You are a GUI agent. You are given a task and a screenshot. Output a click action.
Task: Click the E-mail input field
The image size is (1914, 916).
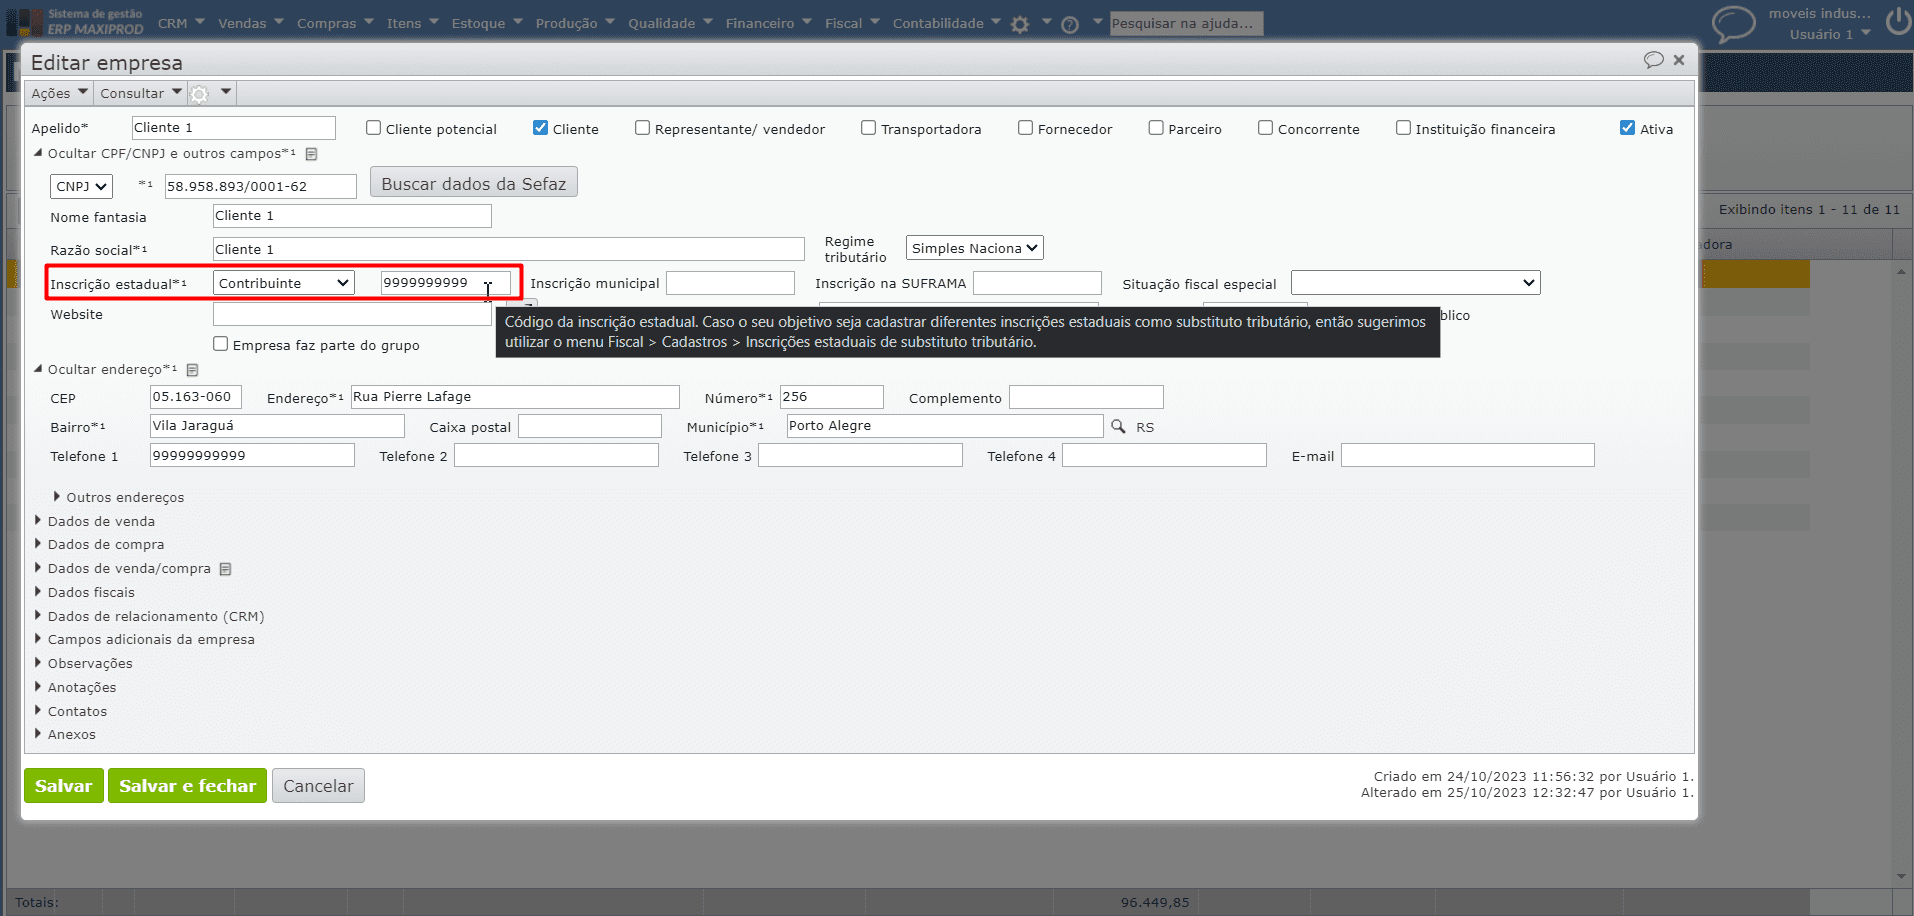pyautogui.click(x=1468, y=456)
